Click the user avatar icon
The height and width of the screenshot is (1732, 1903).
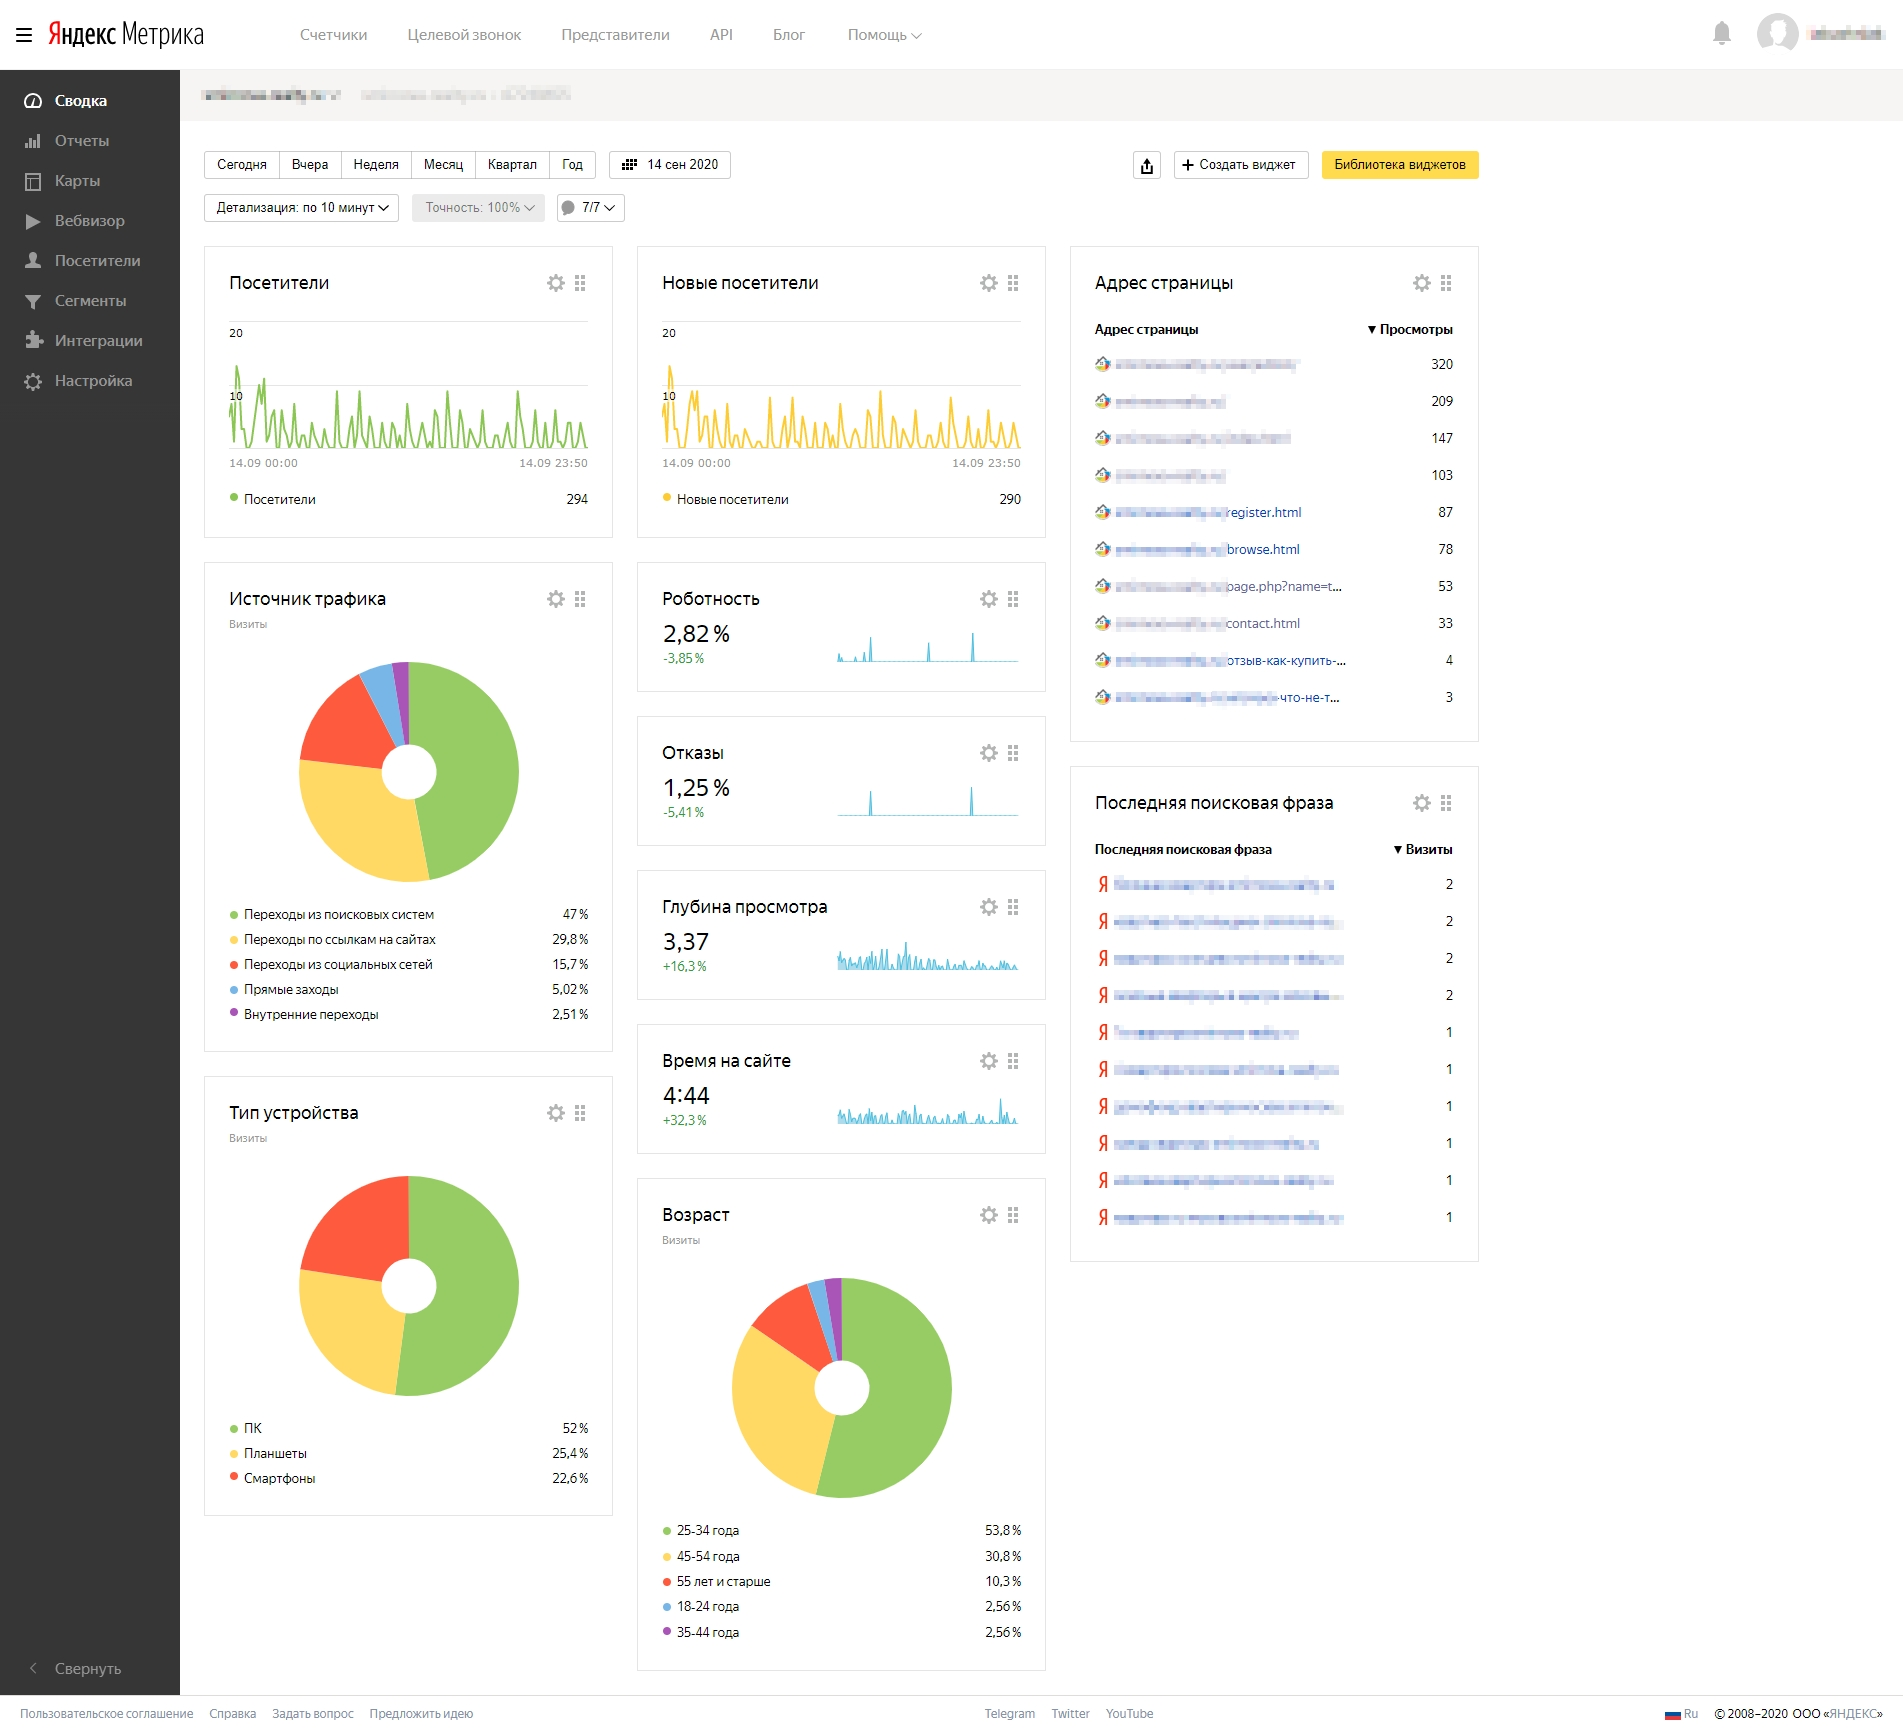click(x=1777, y=34)
